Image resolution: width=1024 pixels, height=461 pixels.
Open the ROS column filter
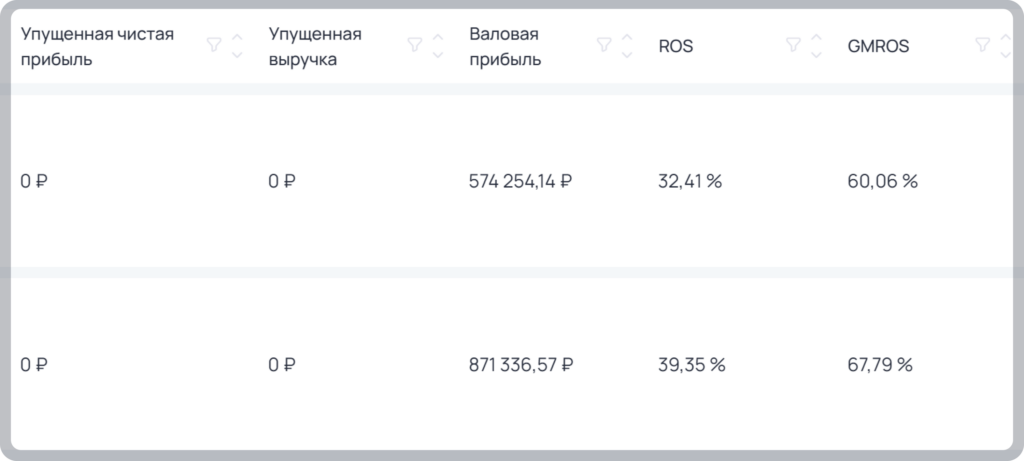click(793, 45)
